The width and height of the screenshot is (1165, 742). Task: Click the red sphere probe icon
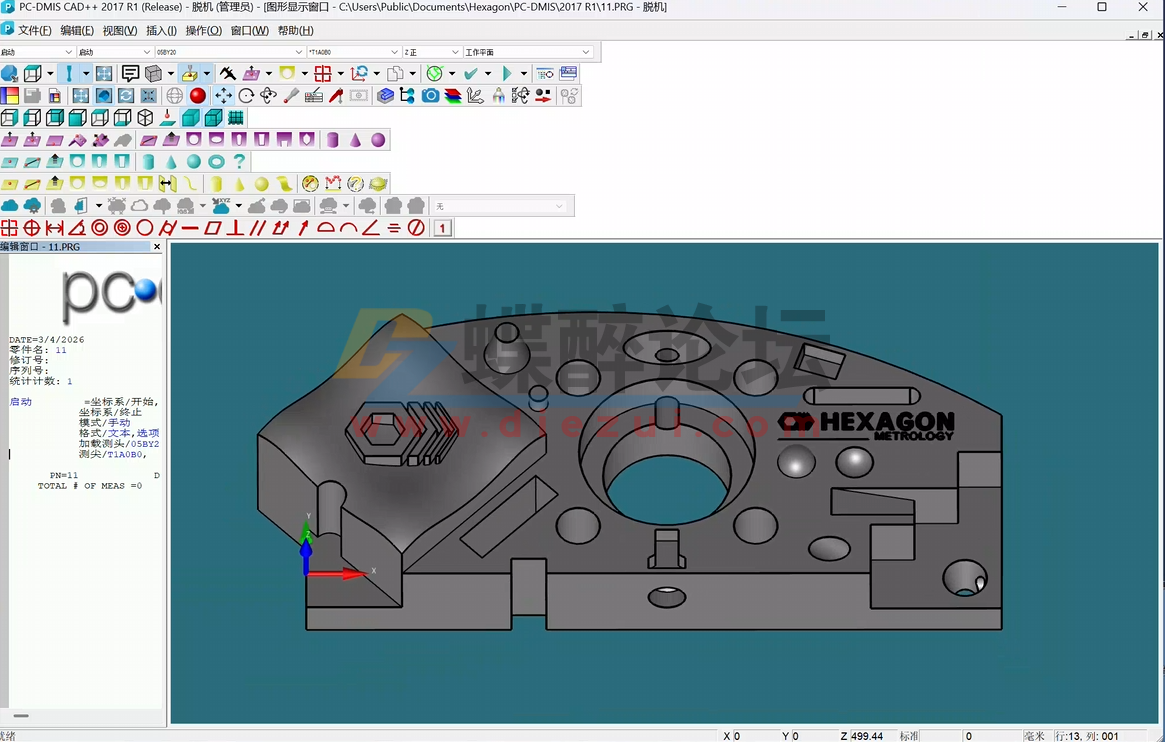click(x=198, y=95)
